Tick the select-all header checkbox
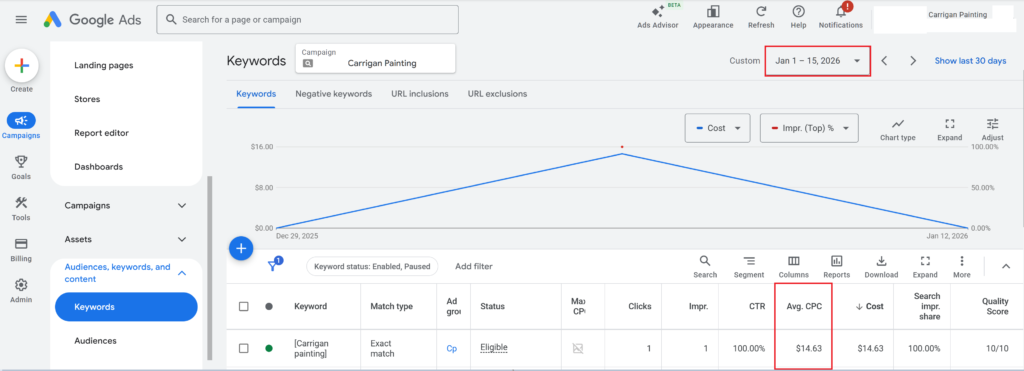Viewport: 1024px width, 371px height. click(x=244, y=306)
